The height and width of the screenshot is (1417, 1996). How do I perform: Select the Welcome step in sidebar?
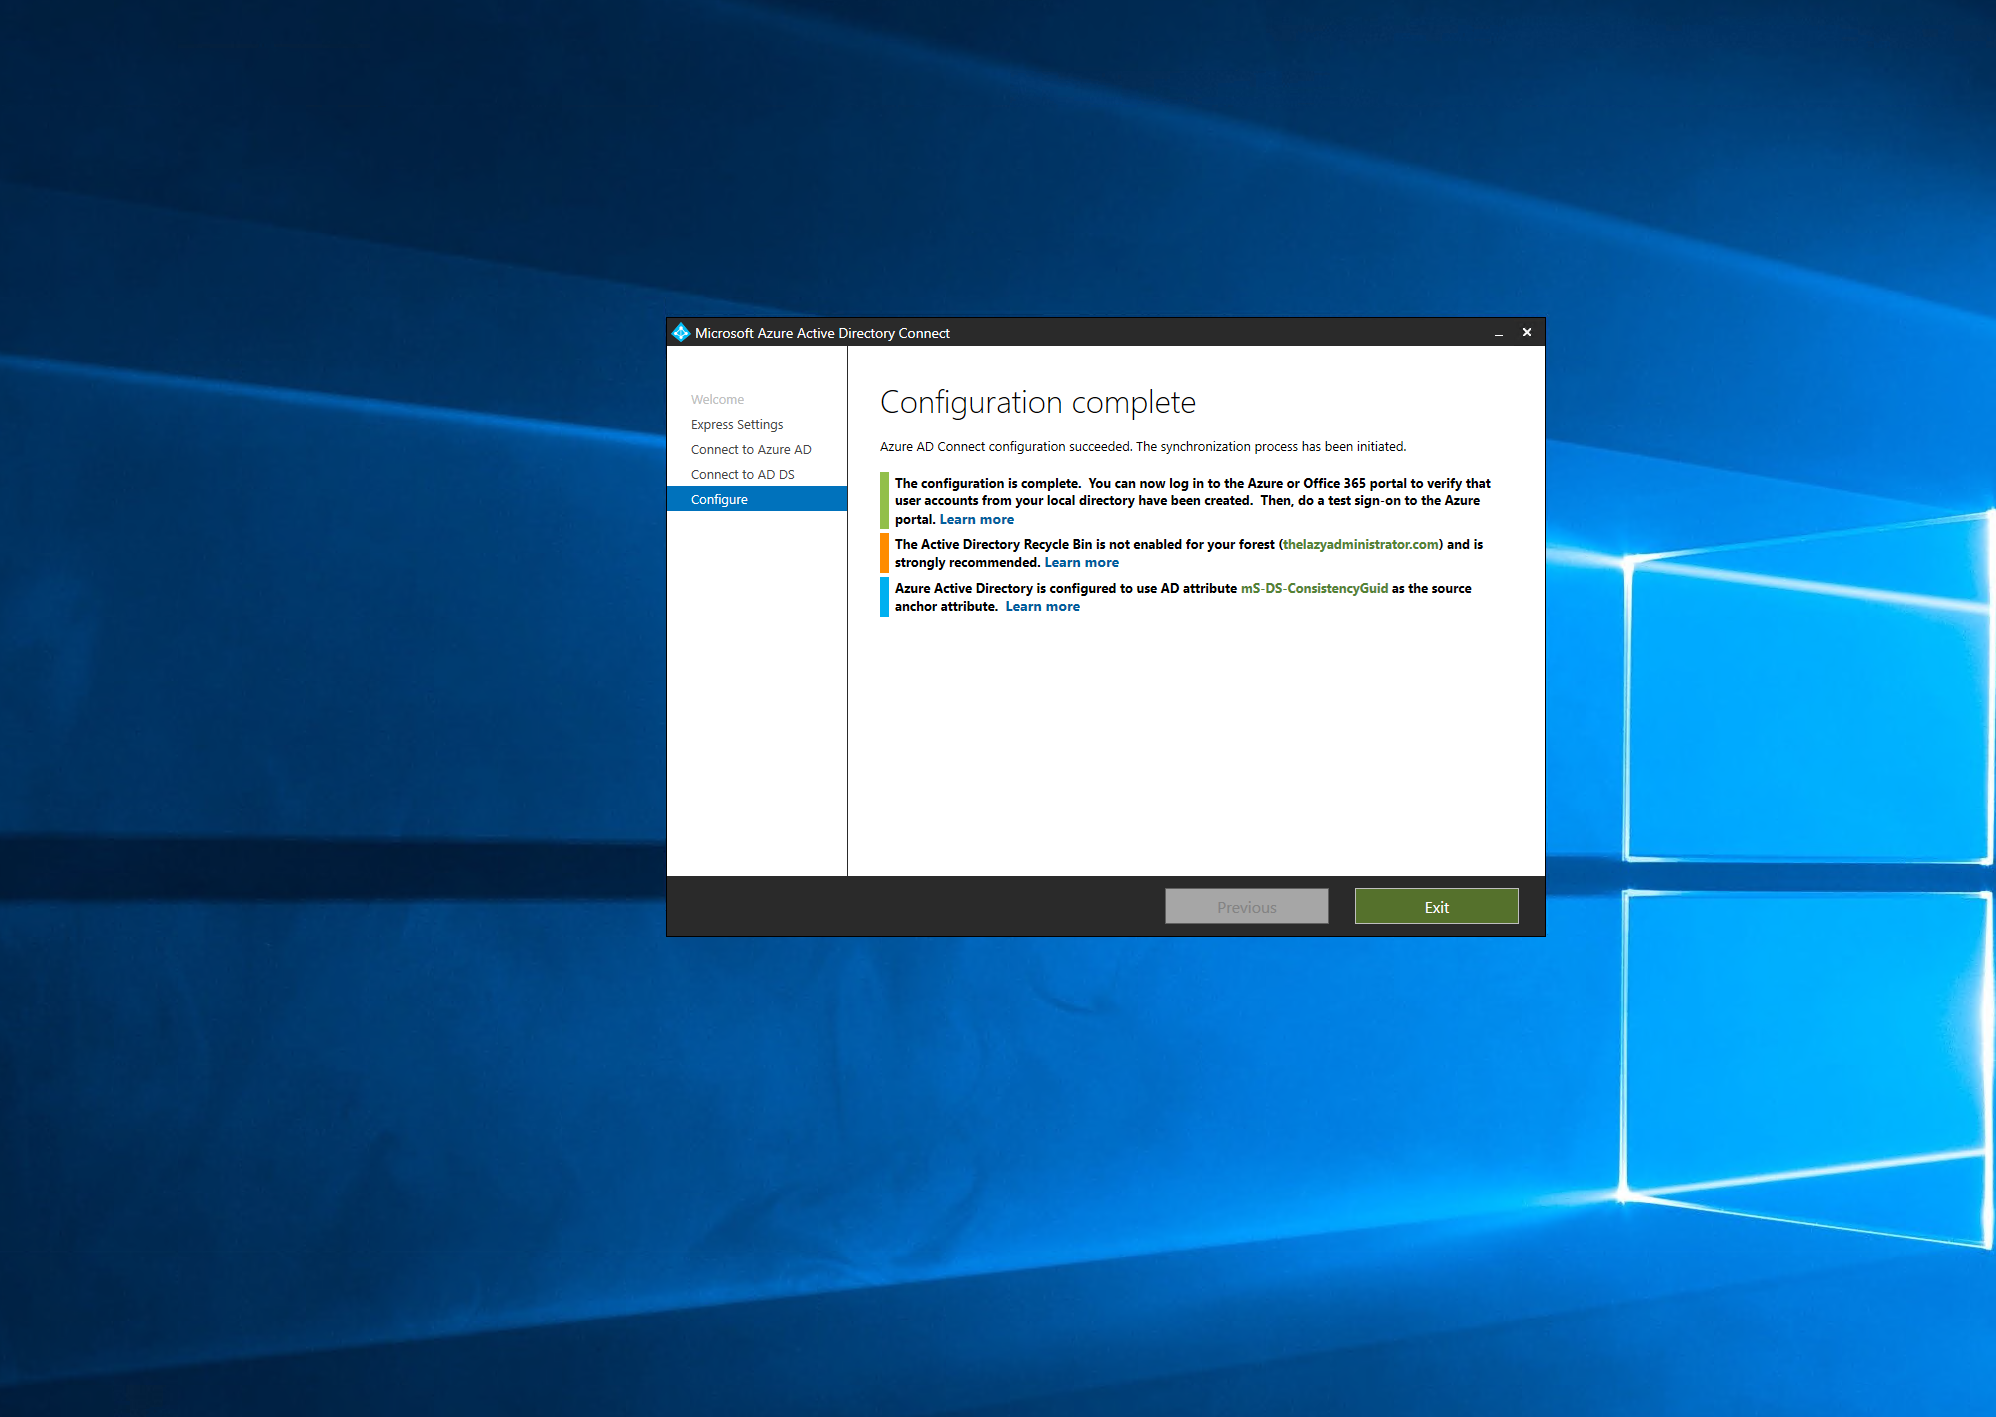pos(717,399)
